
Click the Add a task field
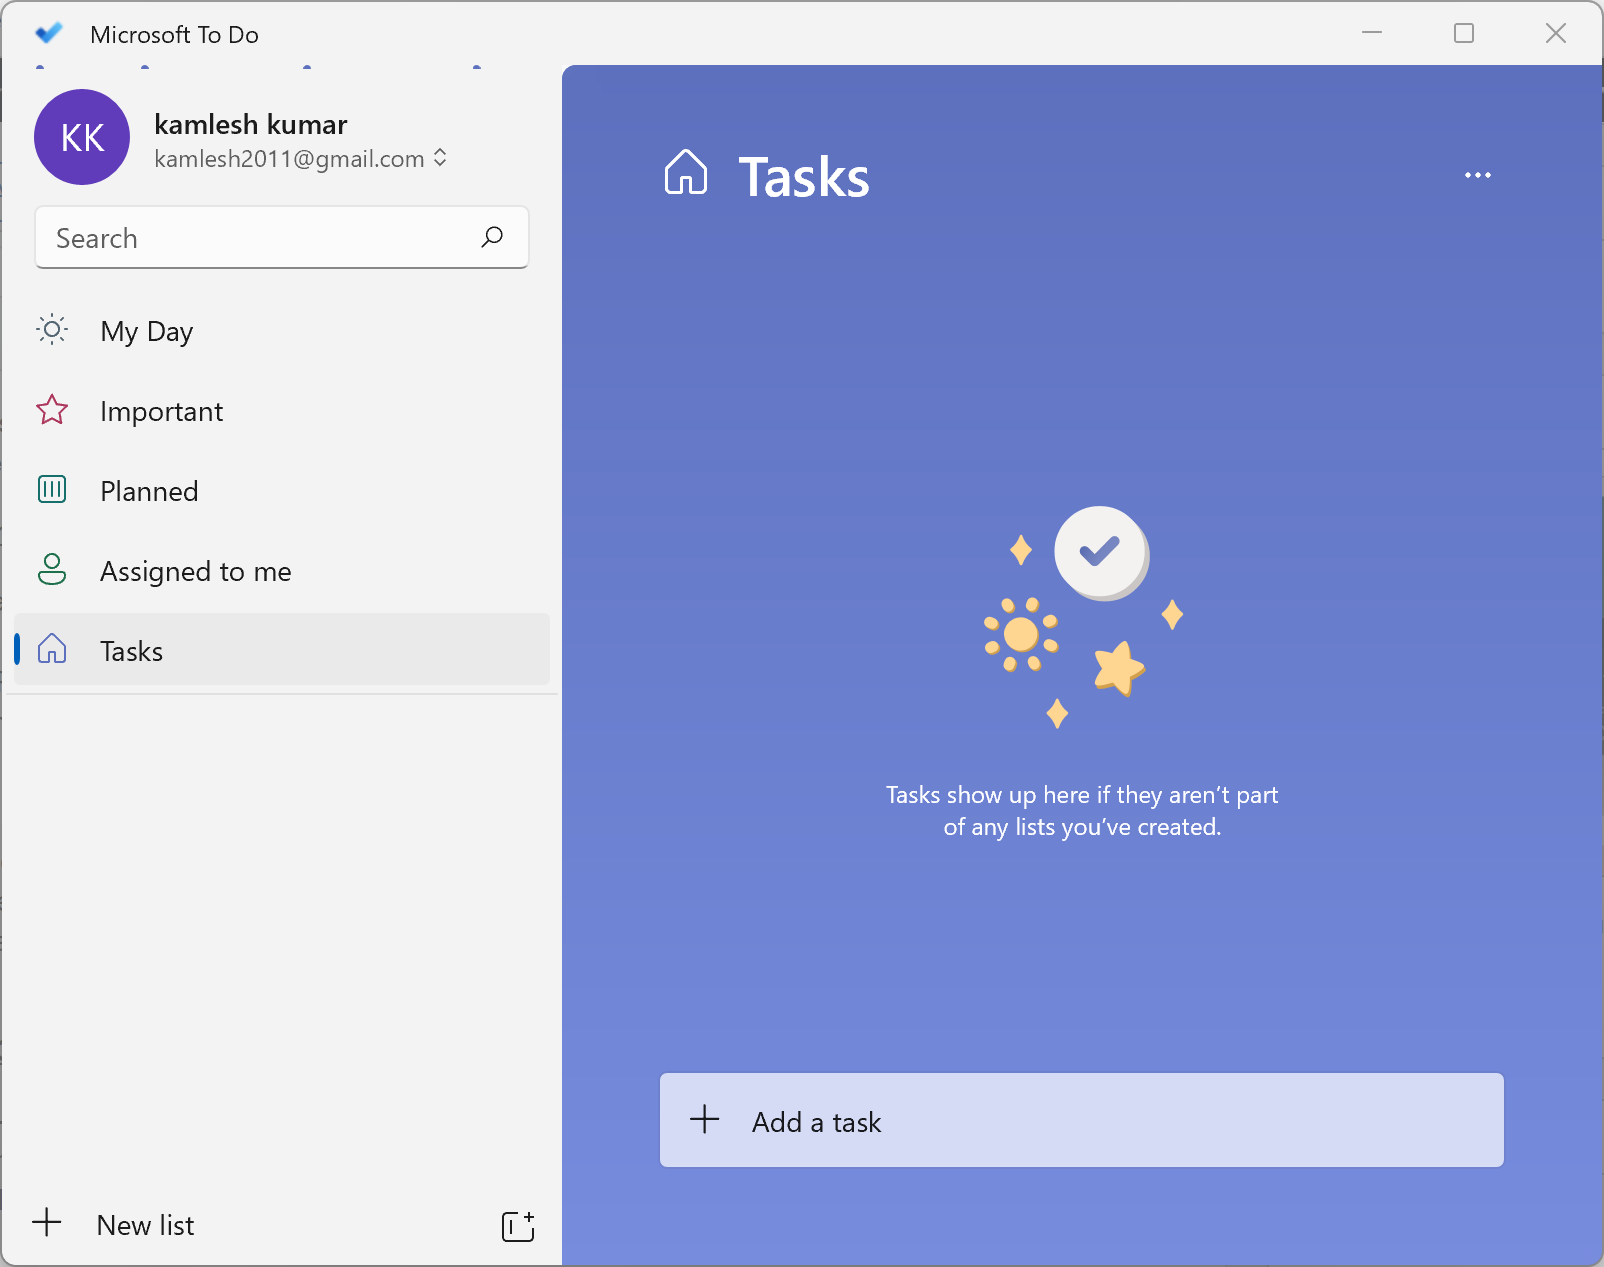[1082, 1120]
